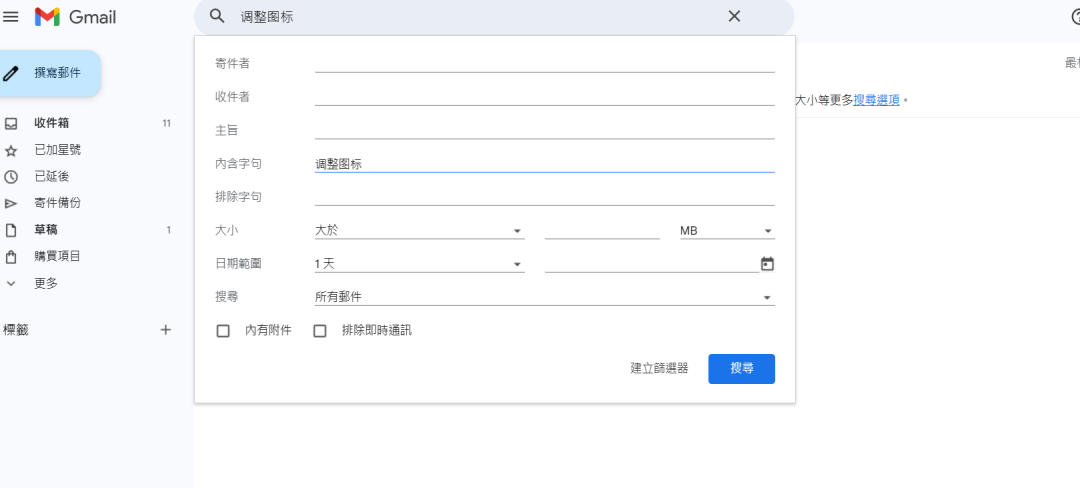Open the 1 天 date range dropdown
Image resolution: width=1080 pixels, height=488 pixels.
419,264
